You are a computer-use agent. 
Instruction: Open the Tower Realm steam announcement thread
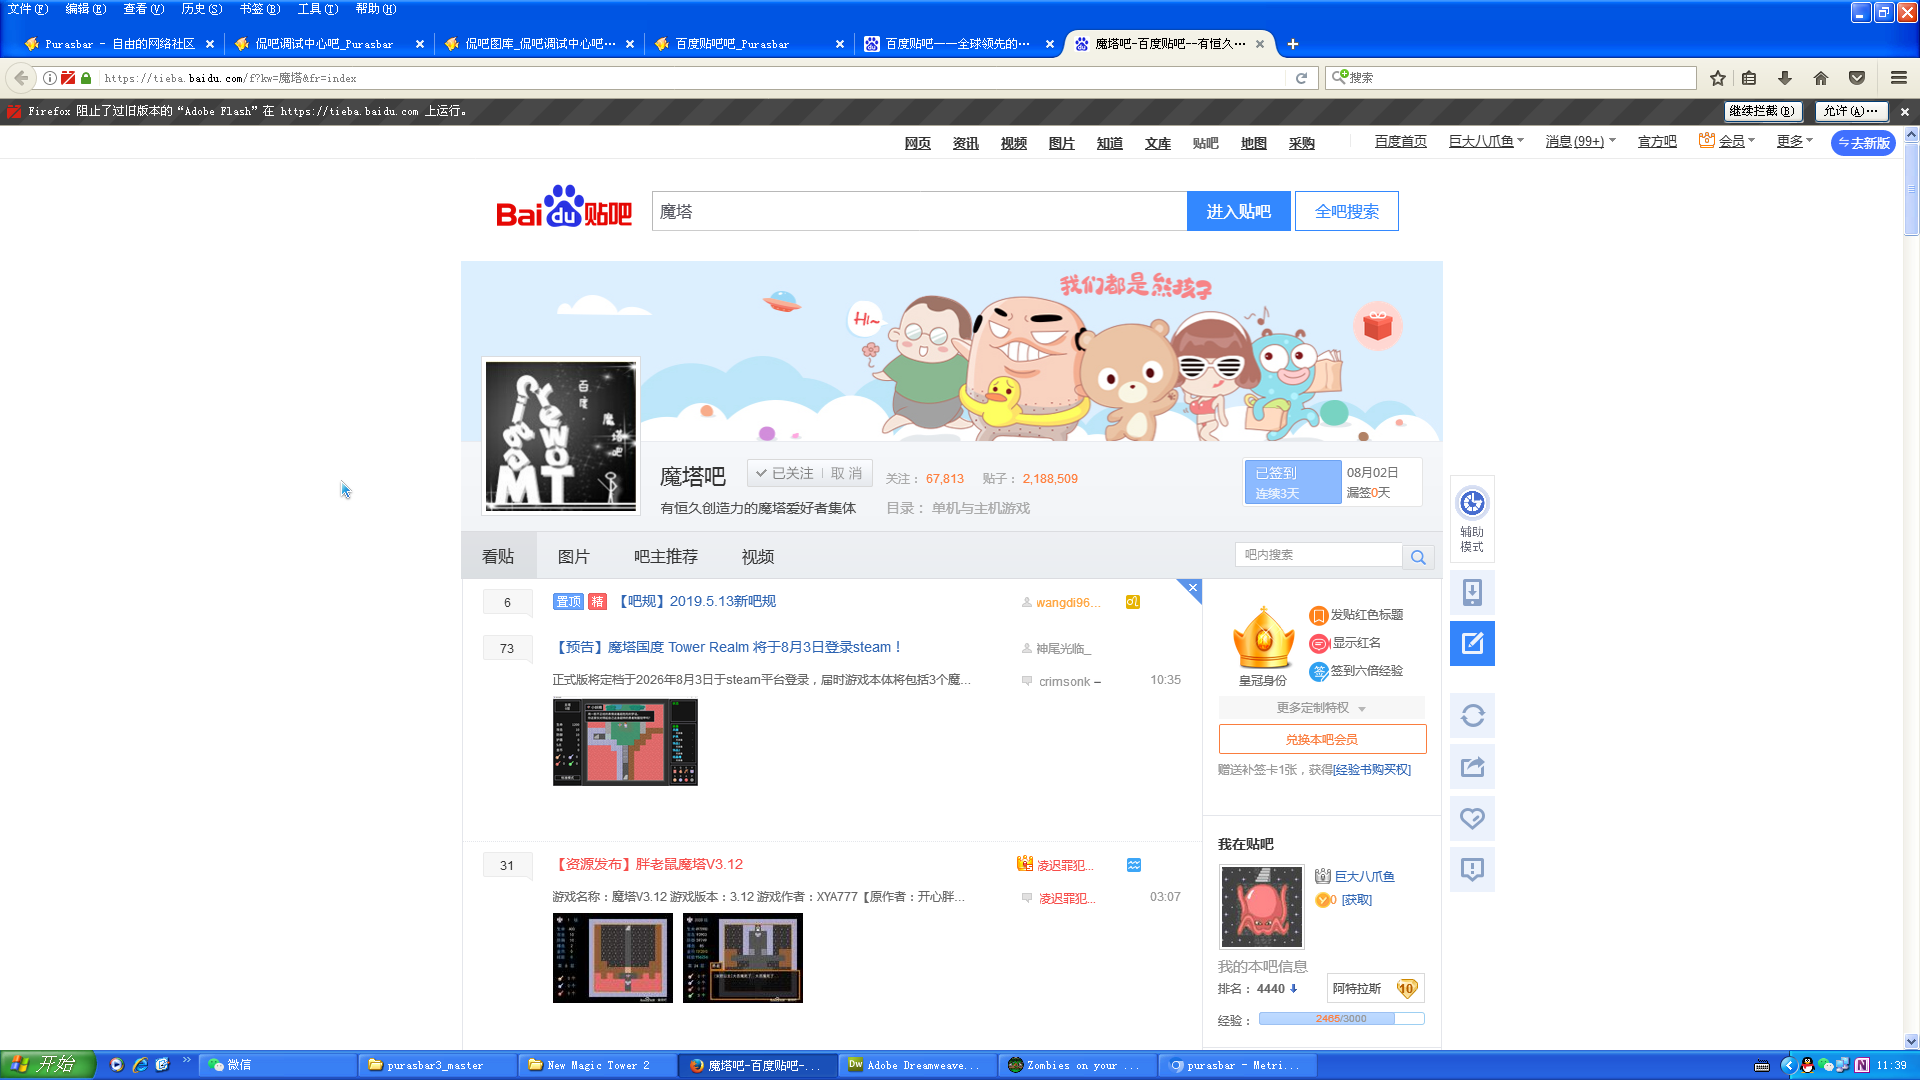[x=729, y=647]
